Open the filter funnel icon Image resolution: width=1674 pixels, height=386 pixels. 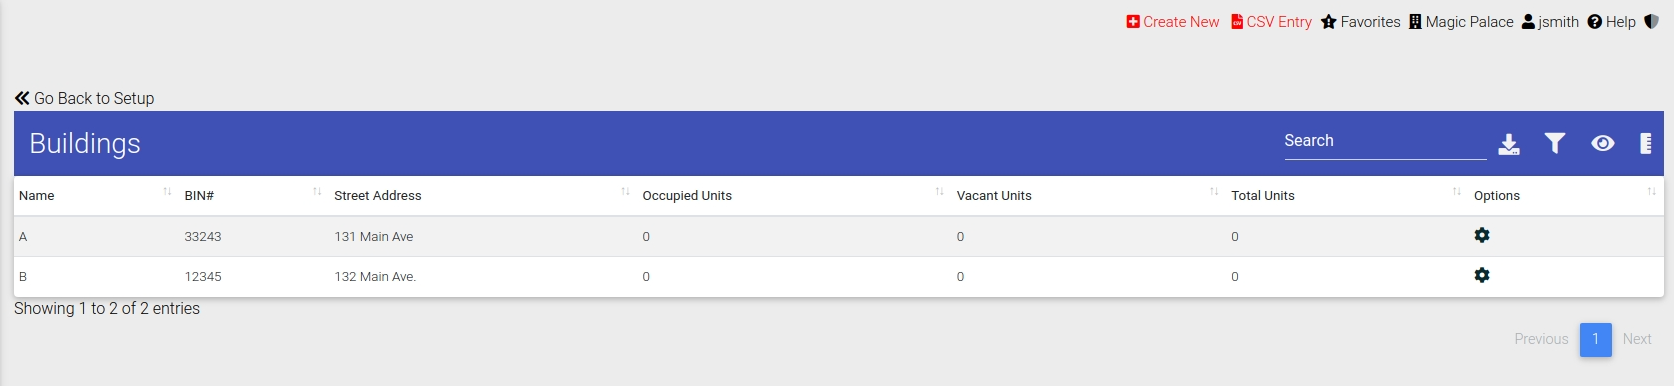click(x=1554, y=143)
